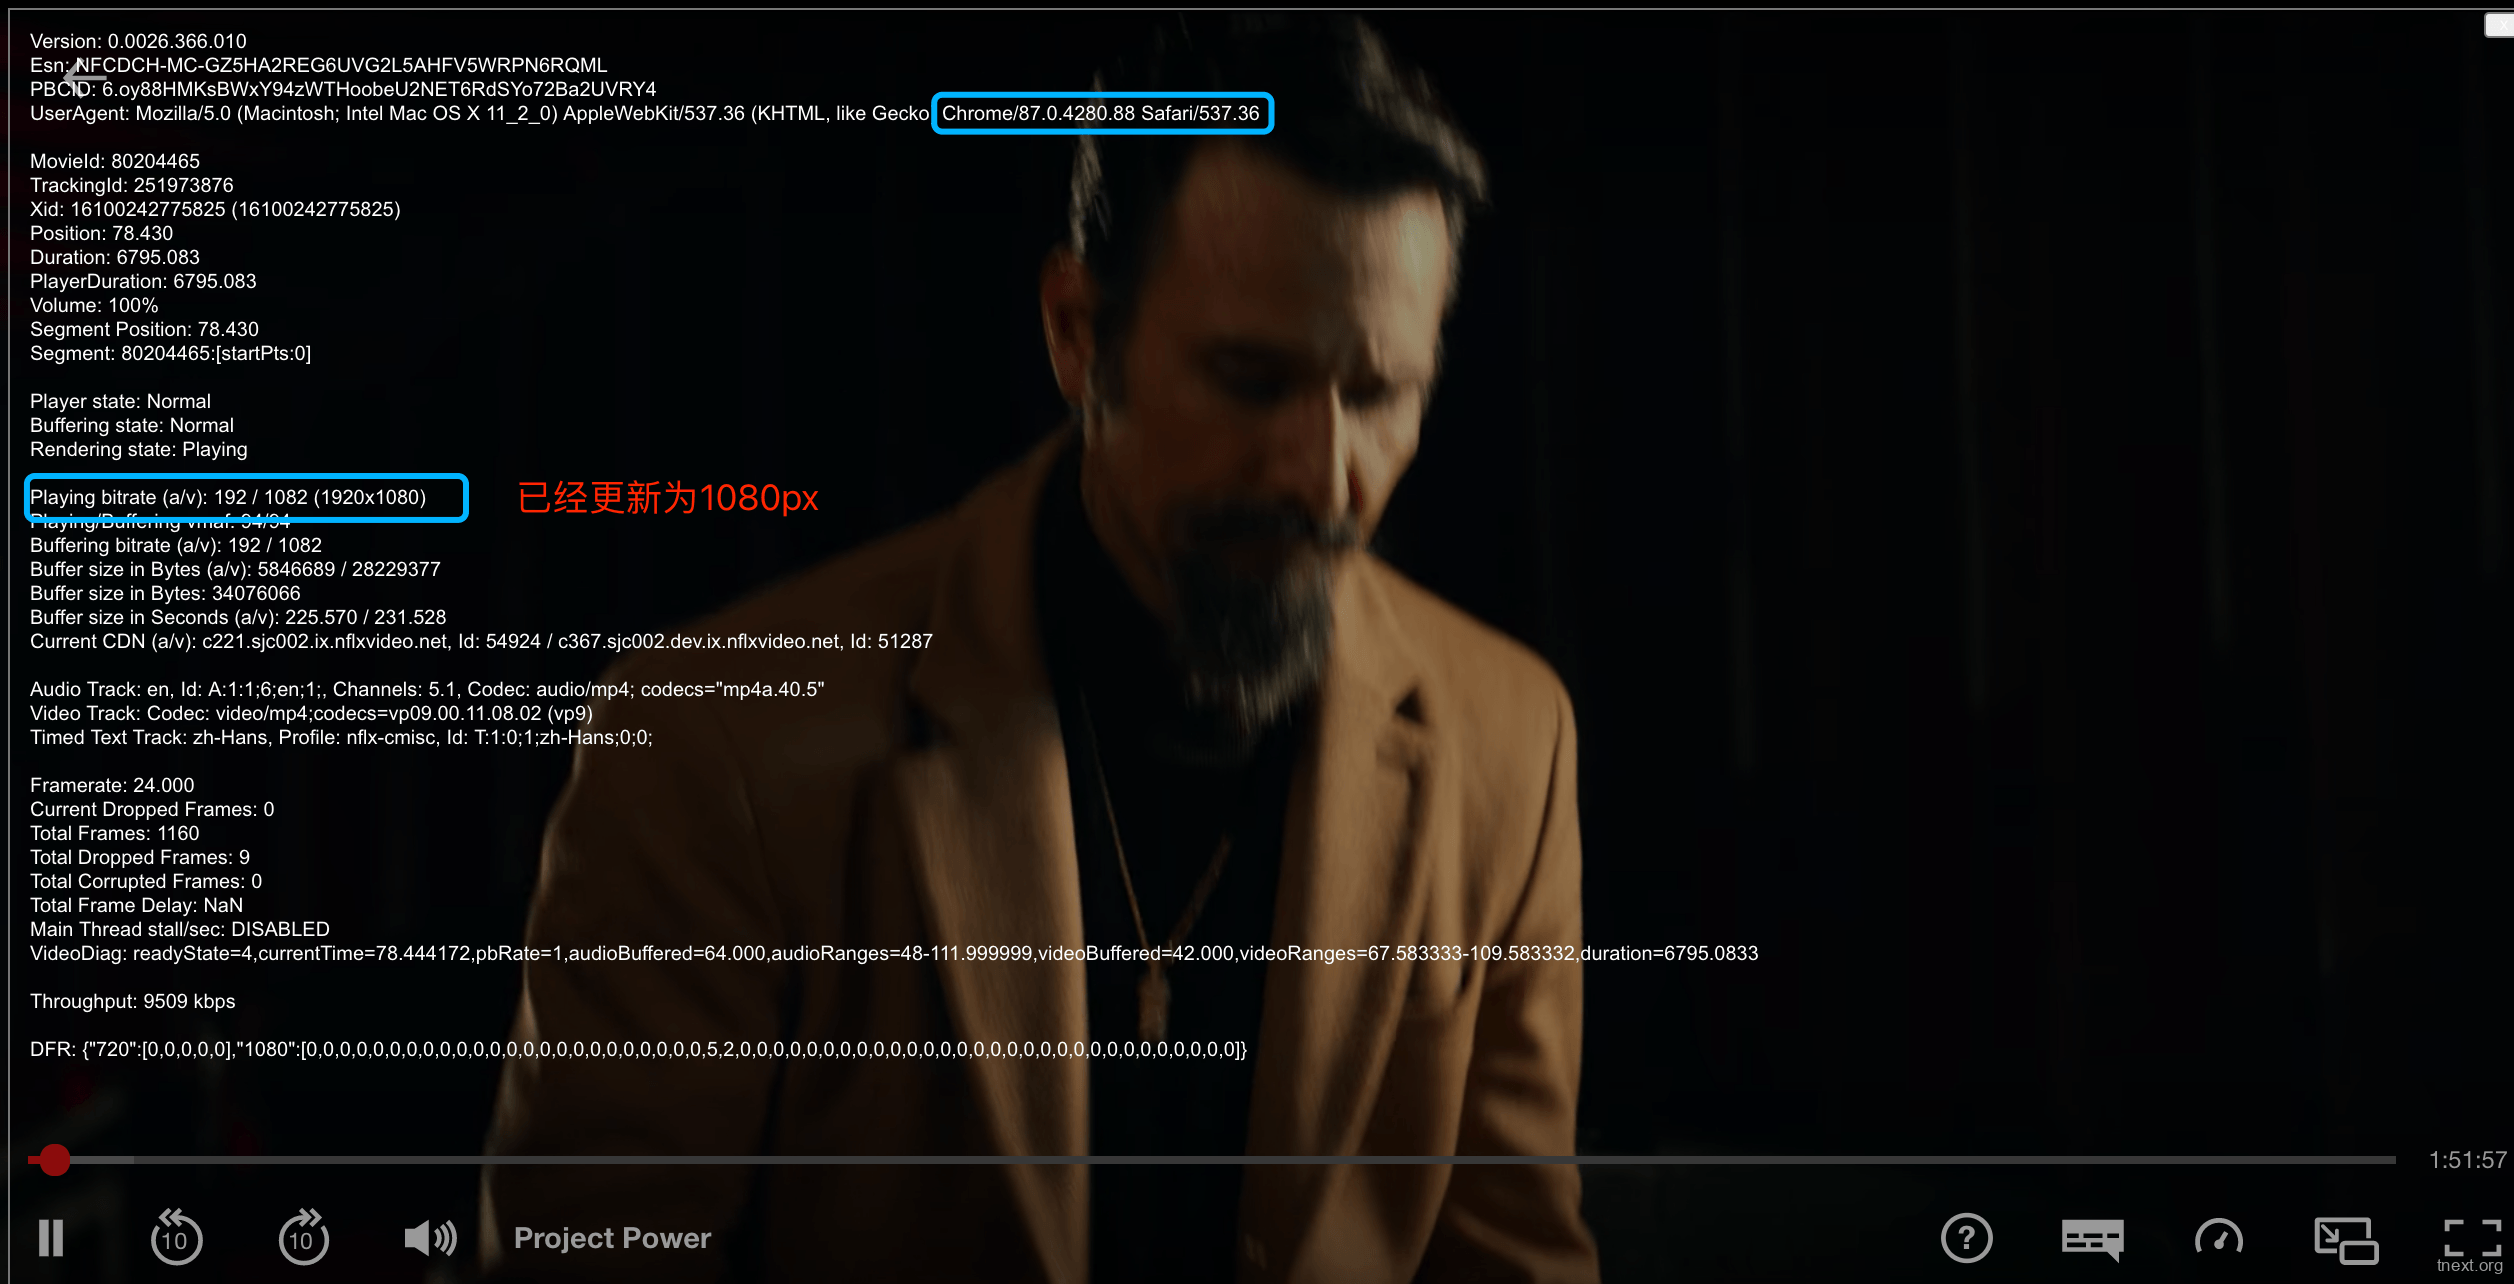Image resolution: width=2514 pixels, height=1284 pixels.
Task: Click the back arrow at top left
Action: [x=84, y=76]
